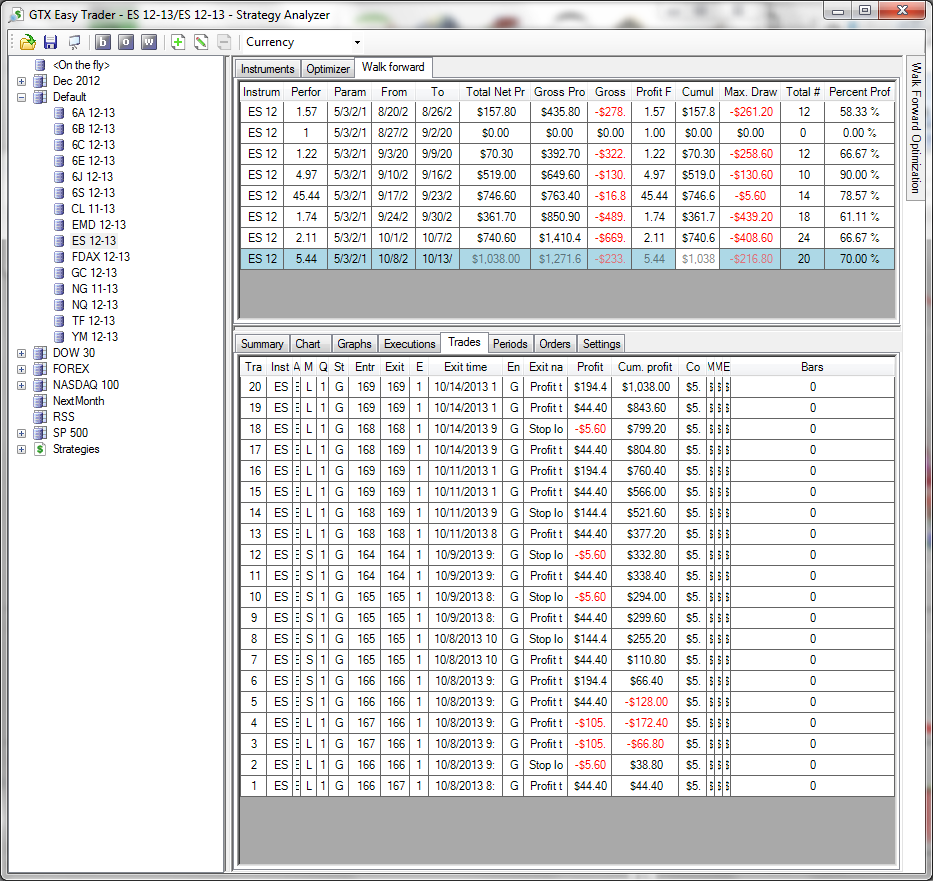Sort by Percent Prof column header
Viewport: 933px width, 881px height.
click(859, 92)
